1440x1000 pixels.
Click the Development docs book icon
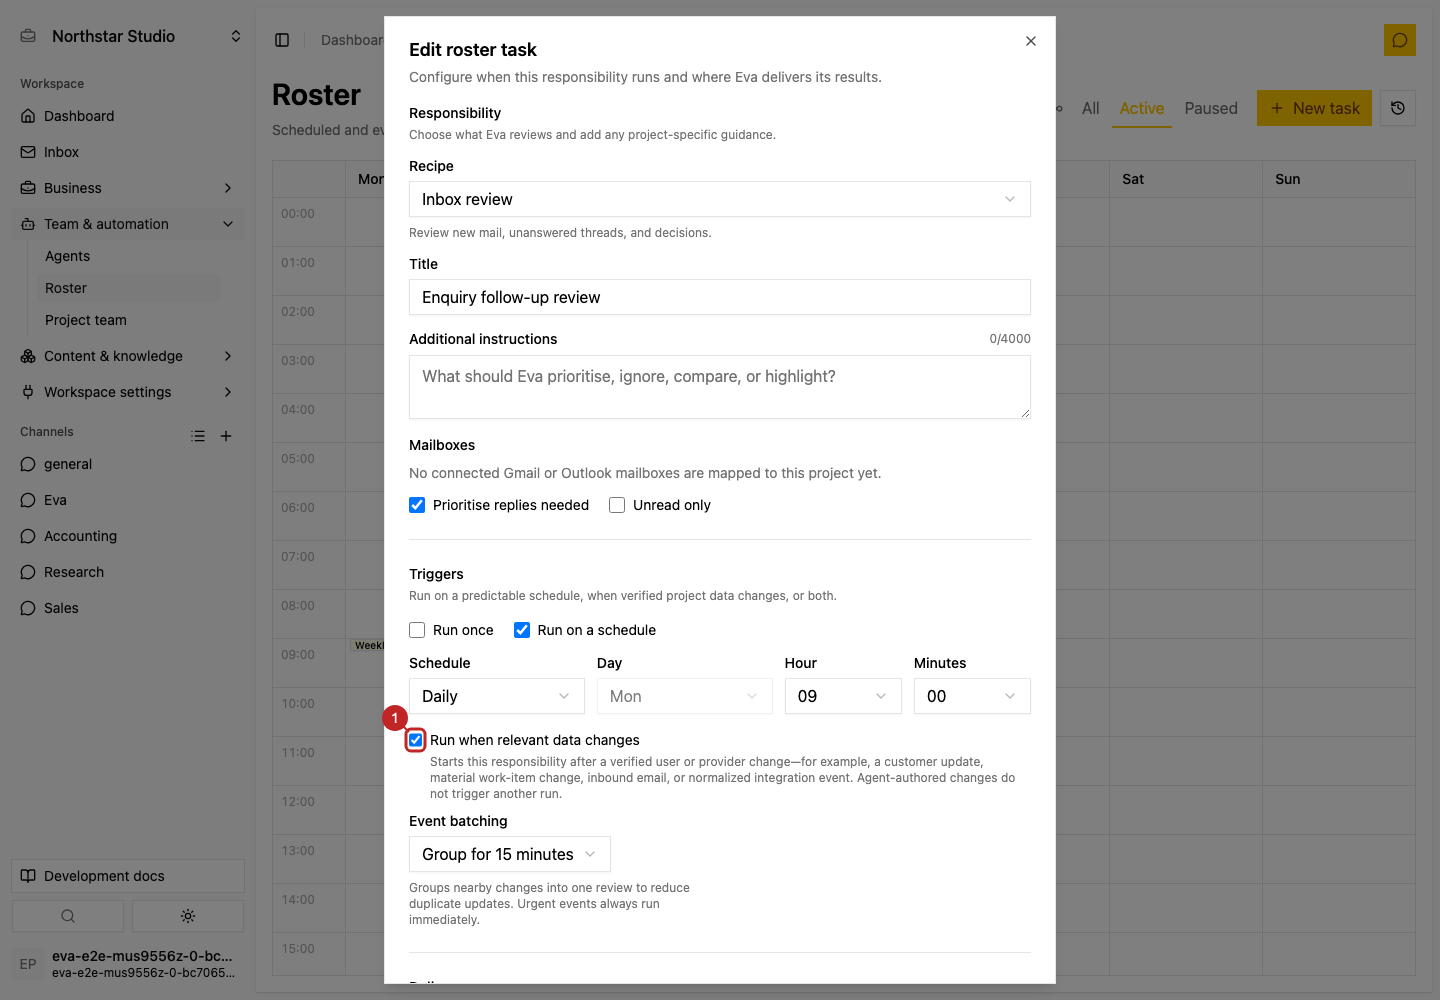click(28, 876)
